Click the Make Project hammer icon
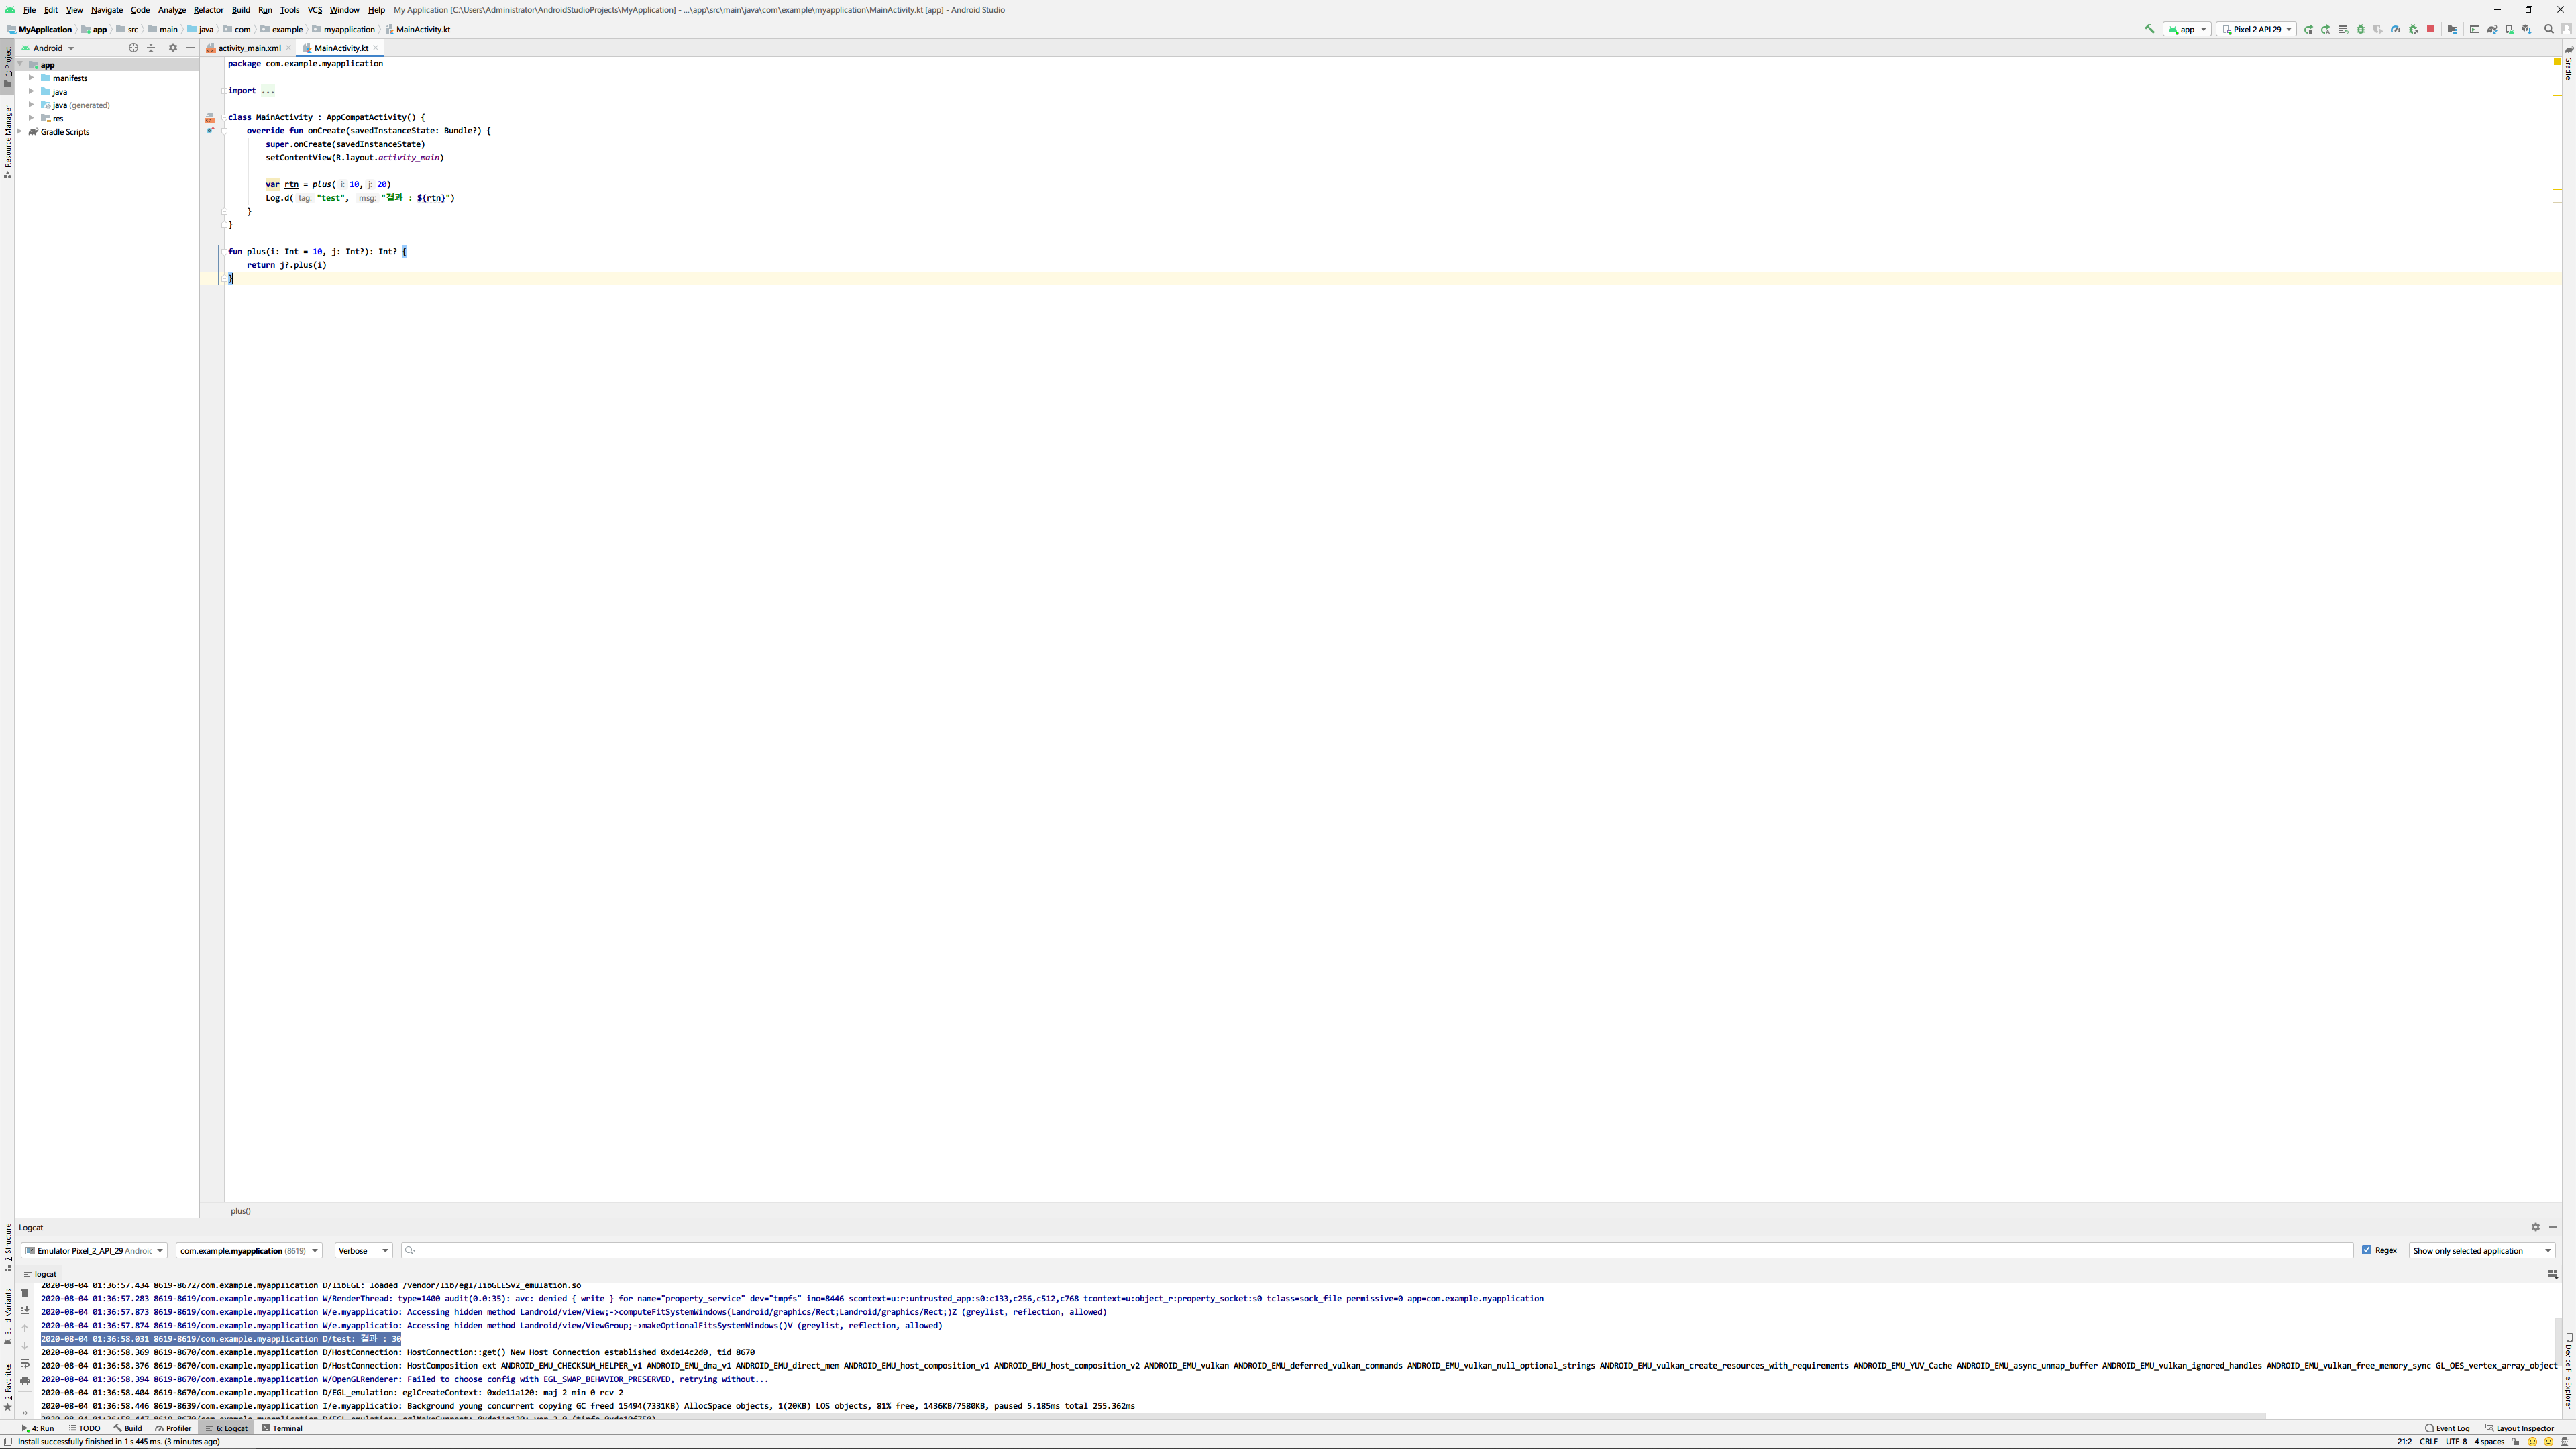2576x1449 pixels. pos(2149,29)
